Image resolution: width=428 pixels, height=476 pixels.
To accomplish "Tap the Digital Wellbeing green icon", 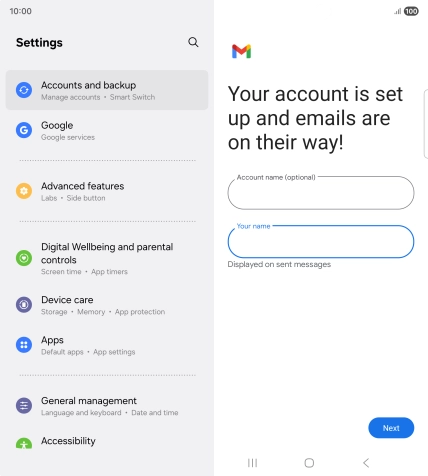I will (x=24, y=258).
